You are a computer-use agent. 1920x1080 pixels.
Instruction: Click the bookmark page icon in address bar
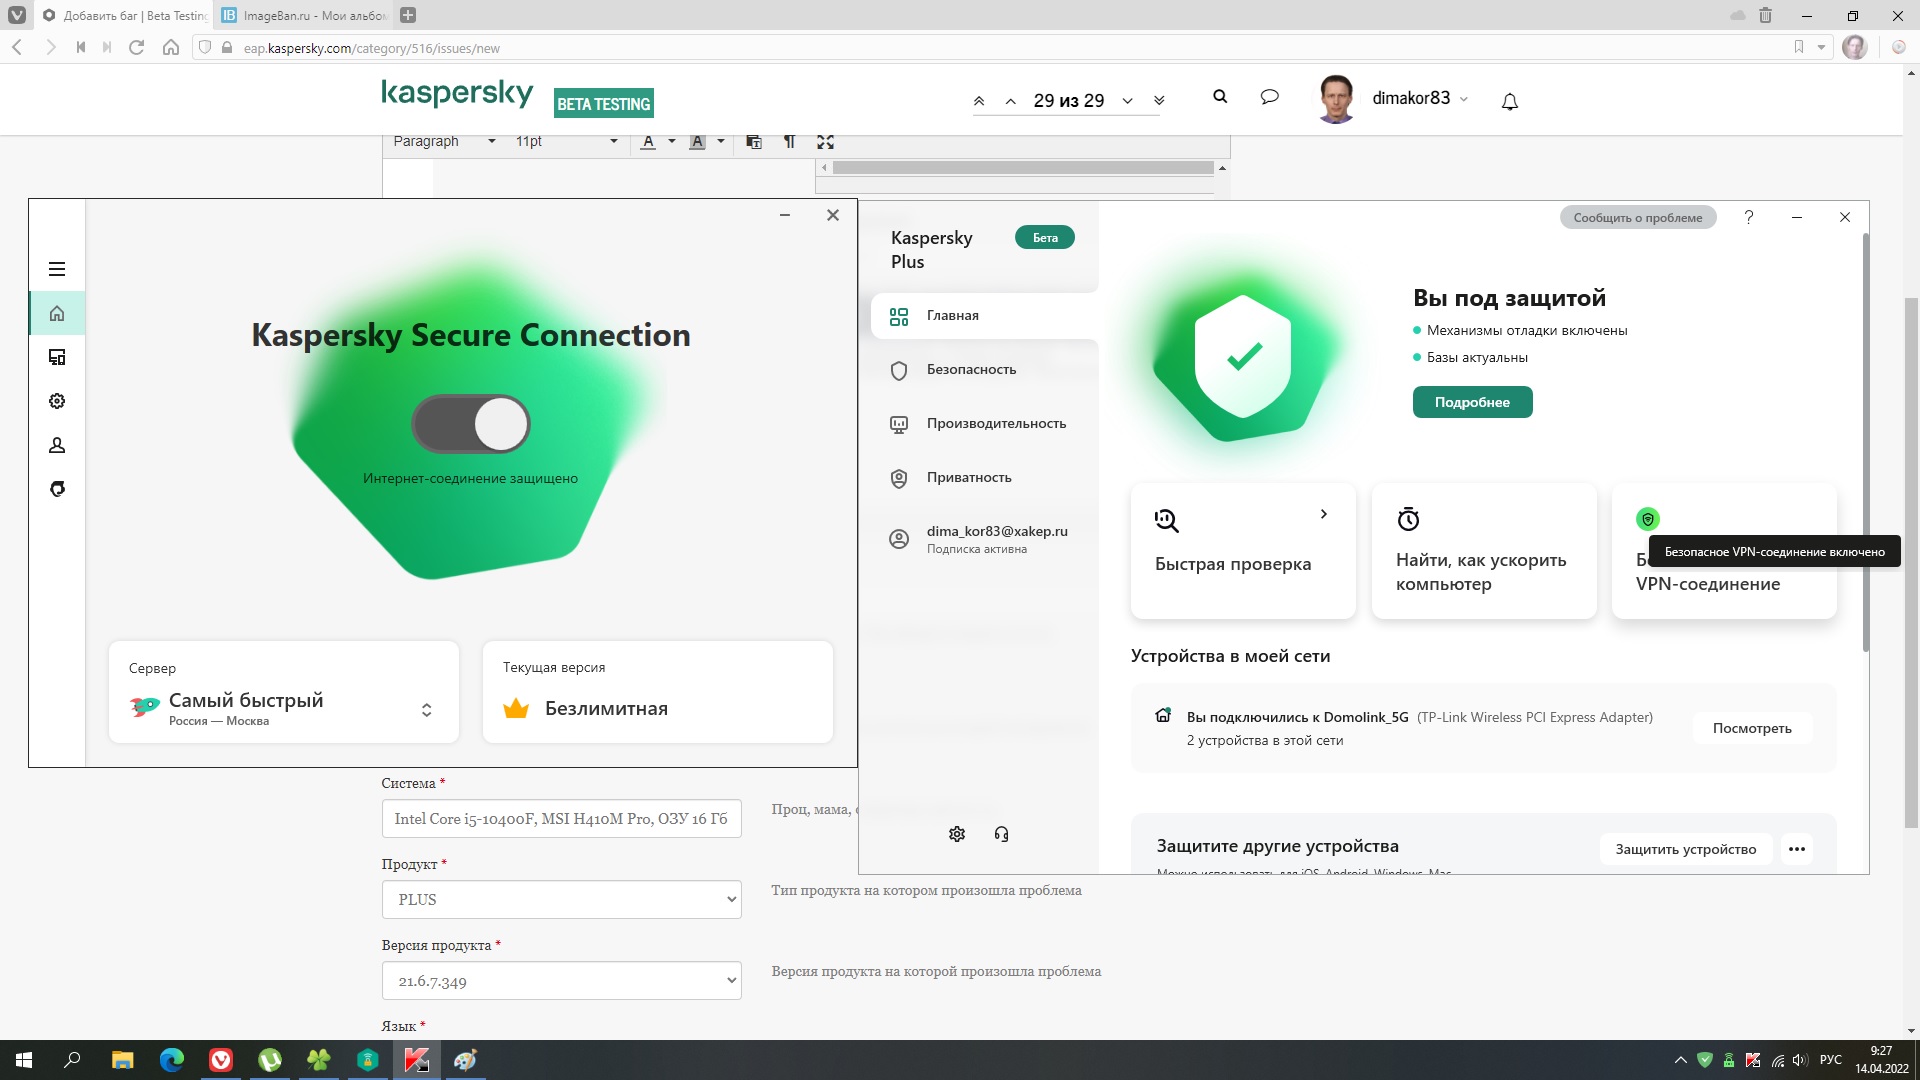click(1799, 47)
